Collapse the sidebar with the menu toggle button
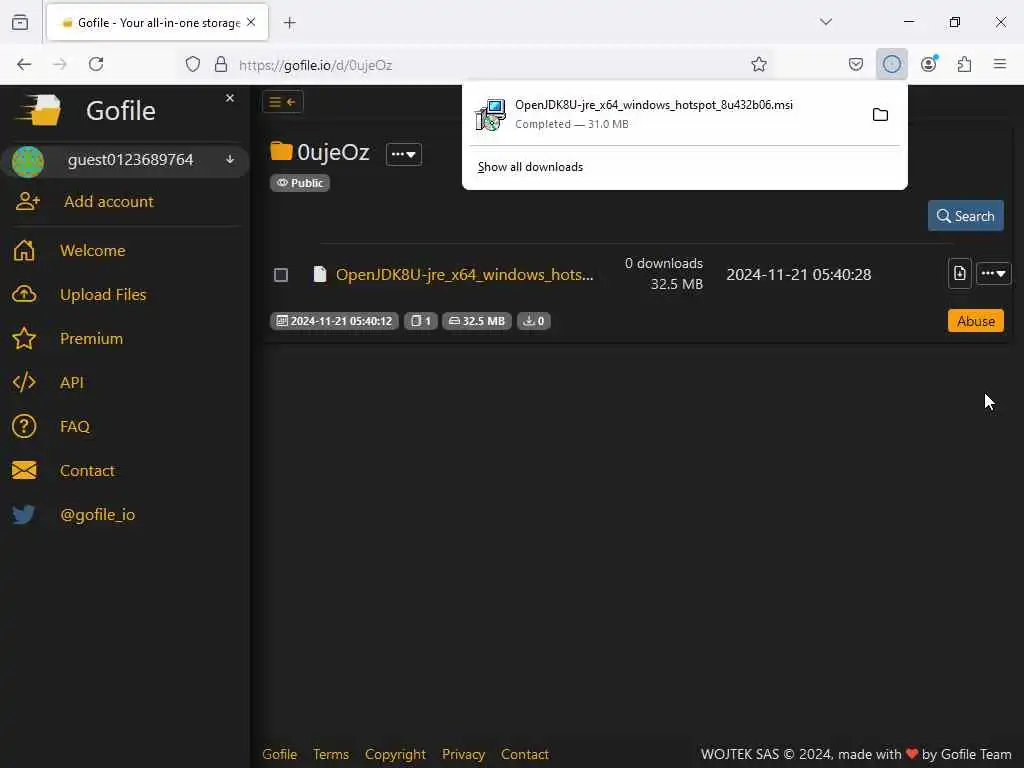Screen dimensions: 1024x768 coord(283,102)
